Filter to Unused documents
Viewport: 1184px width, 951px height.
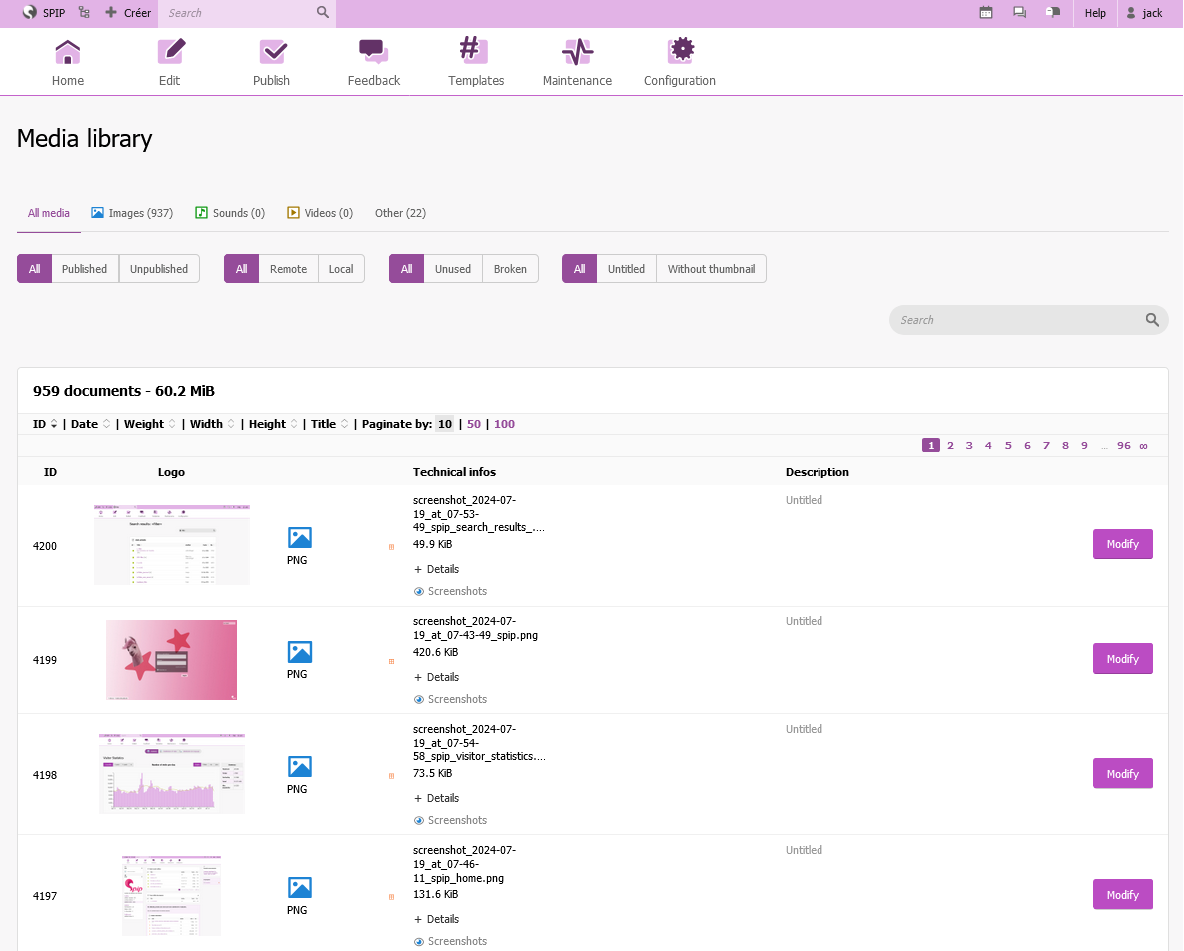(x=452, y=269)
